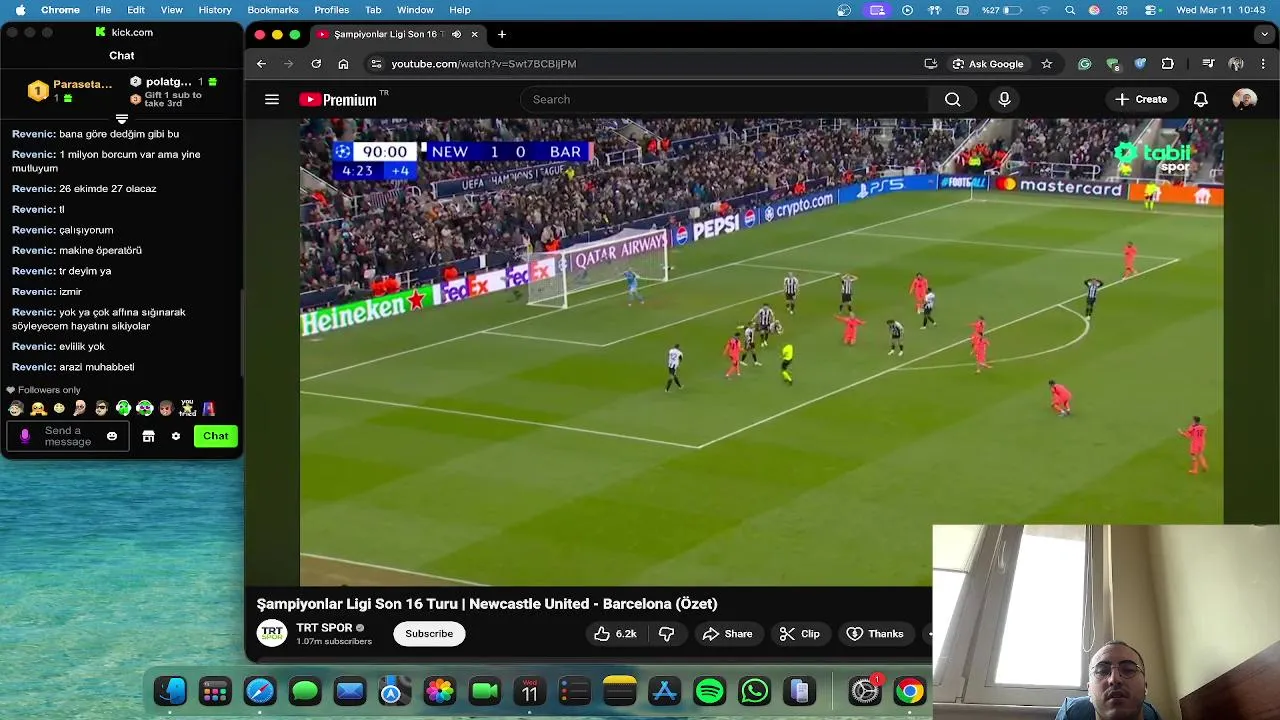The width and height of the screenshot is (1280, 720).
Task: Open FaceTime from the Dock
Action: pyautogui.click(x=485, y=691)
